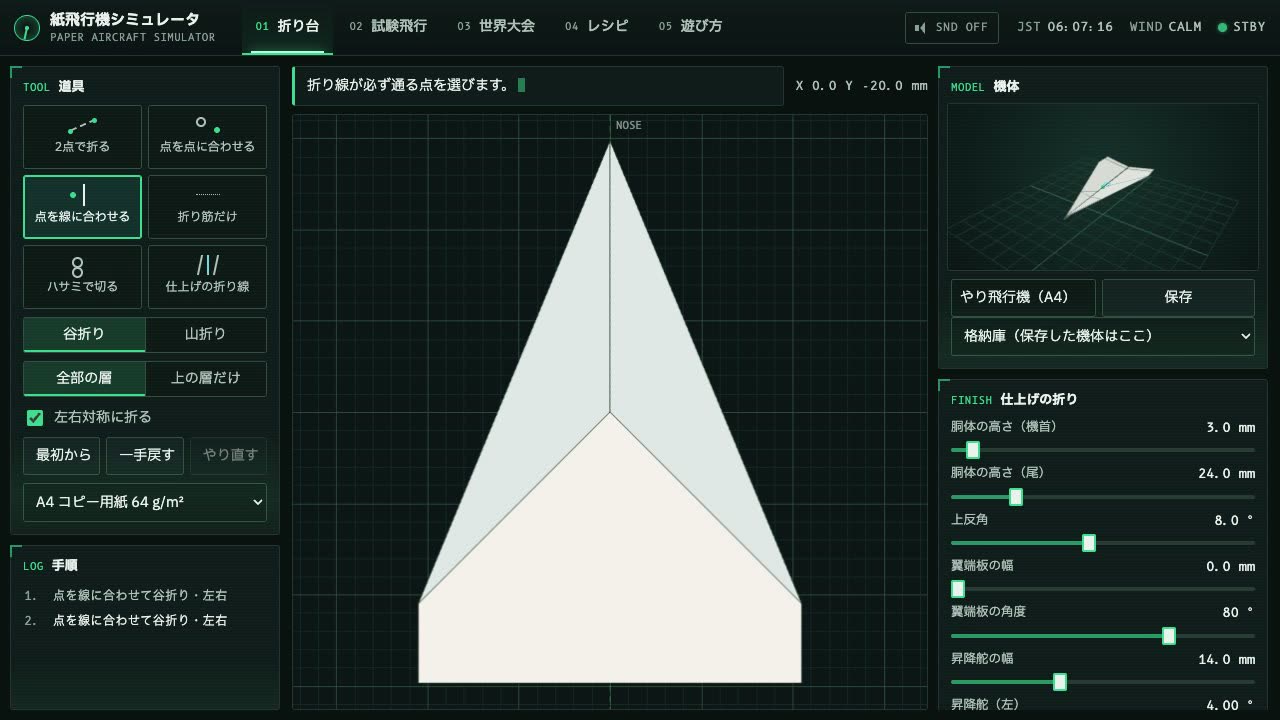Click the NOSE label above the paper
The height and width of the screenshot is (720, 1280).
[x=628, y=125]
